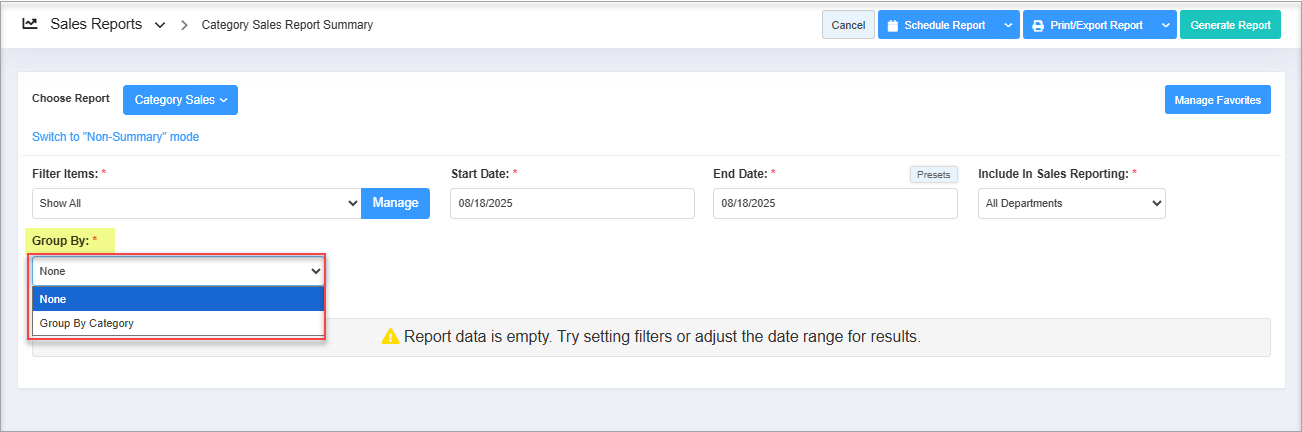
Task: Open the Print/Export Report dropdown arrow
Action: tap(1164, 26)
